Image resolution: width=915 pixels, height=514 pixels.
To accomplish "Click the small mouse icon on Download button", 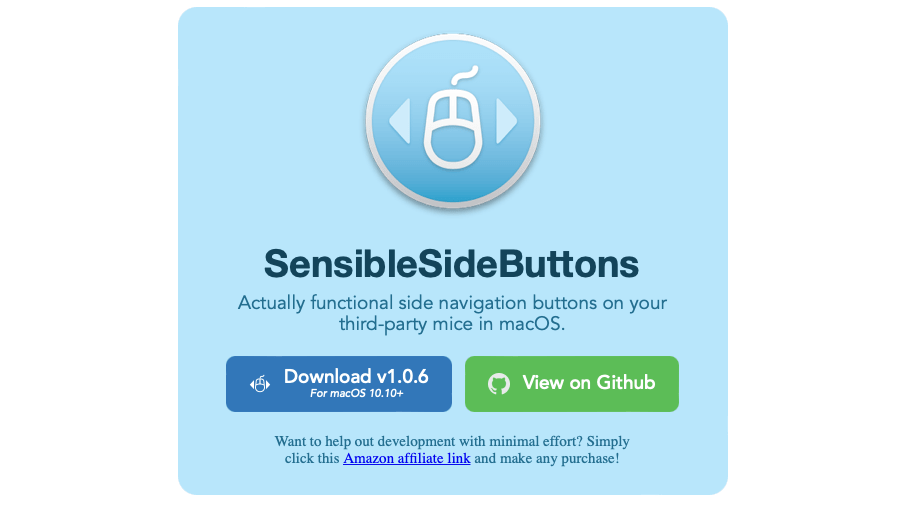I will click(260, 384).
